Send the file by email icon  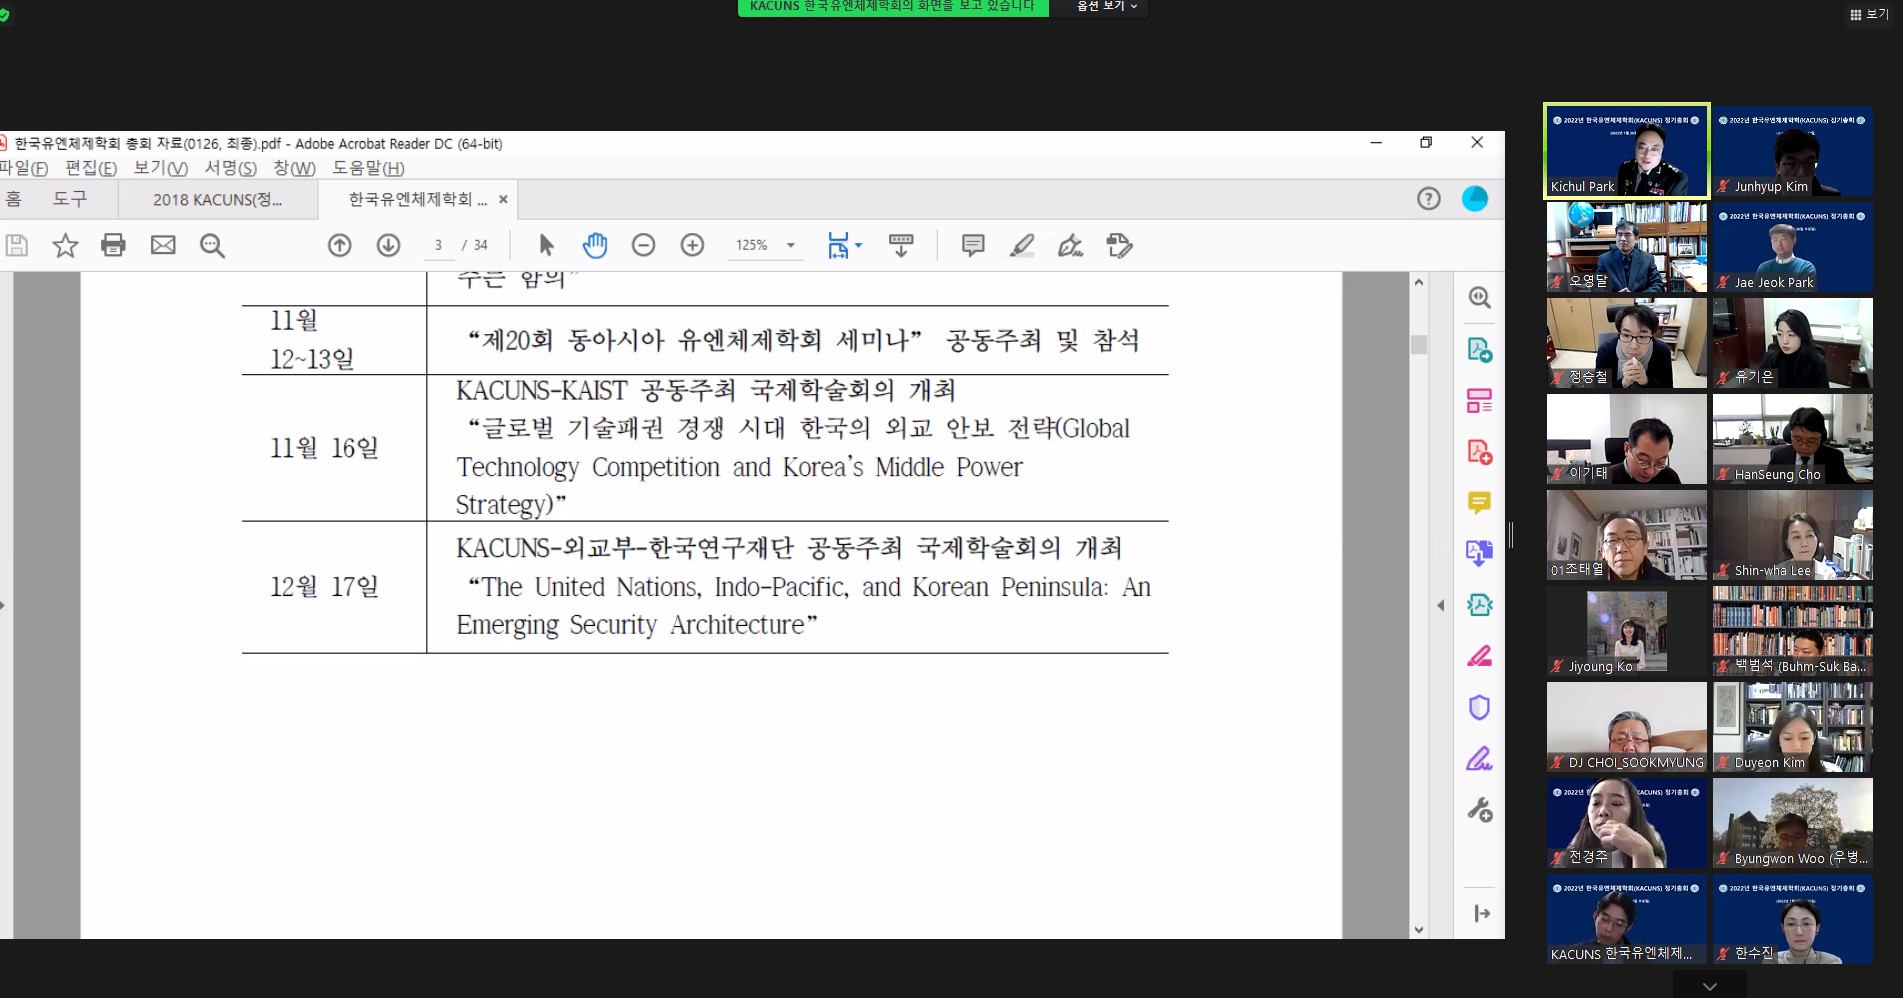(163, 245)
